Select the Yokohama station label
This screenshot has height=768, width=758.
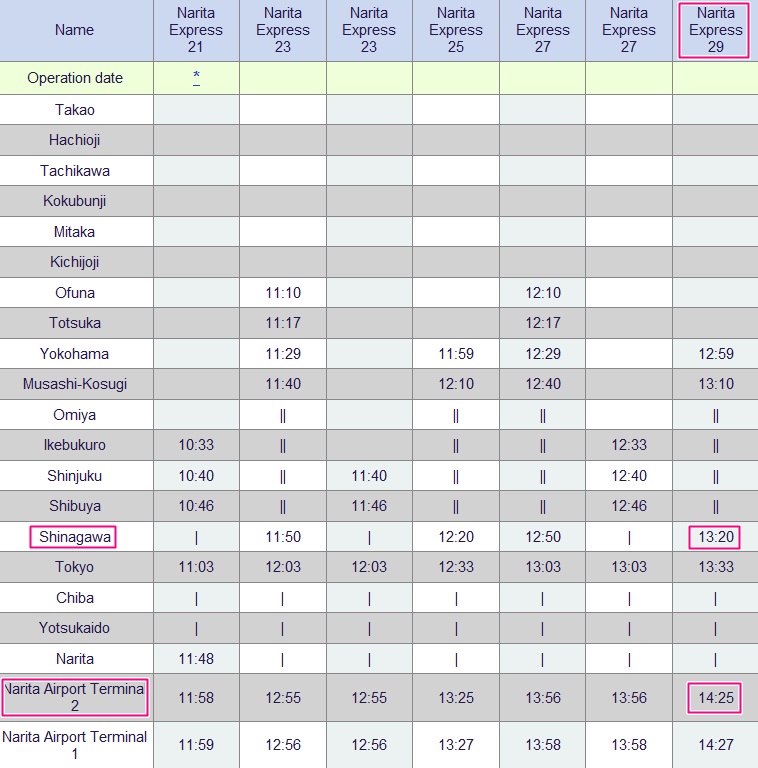[74, 354]
